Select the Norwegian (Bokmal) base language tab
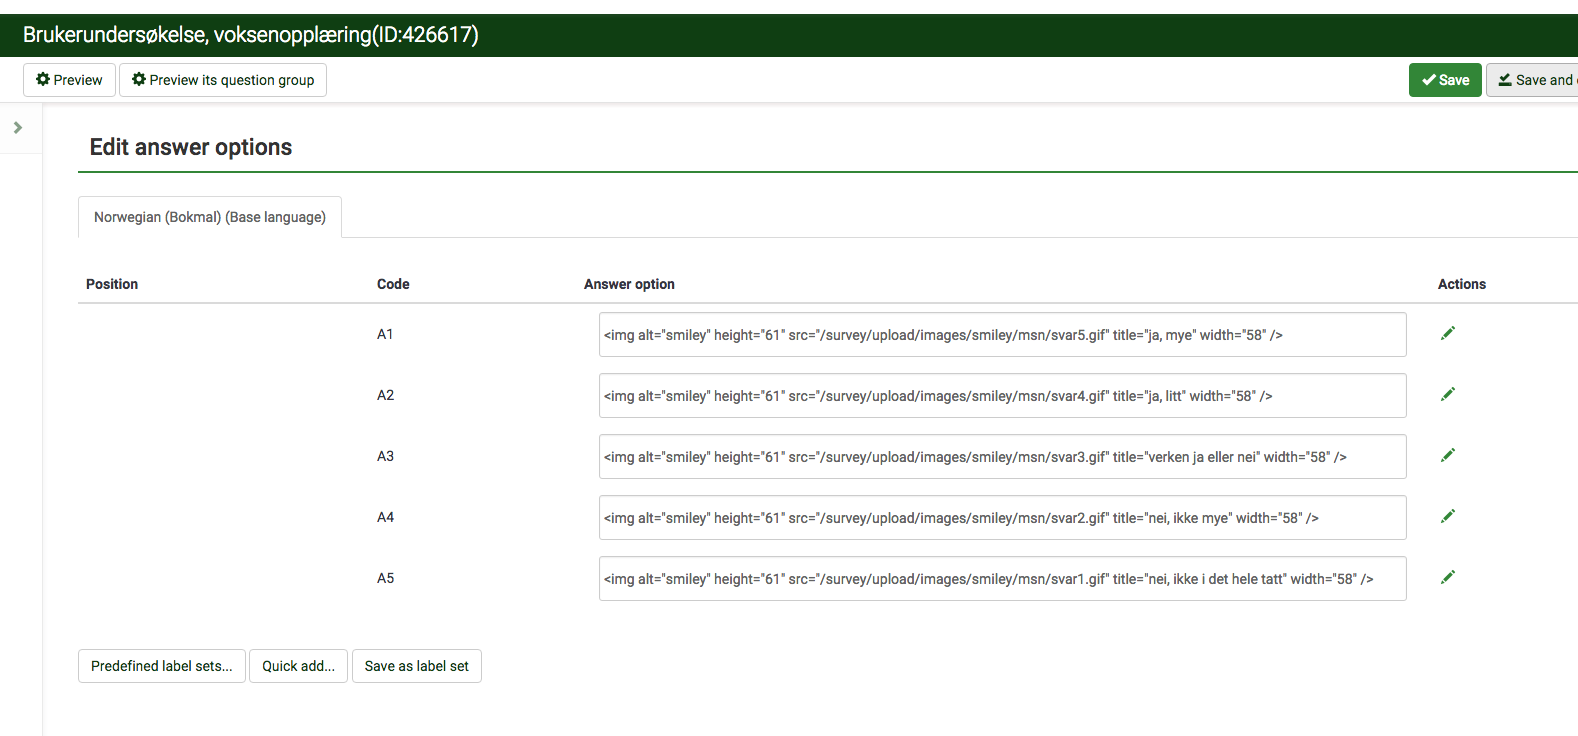Image resolution: width=1578 pixels, height=736 pixels. click(210, 217)
